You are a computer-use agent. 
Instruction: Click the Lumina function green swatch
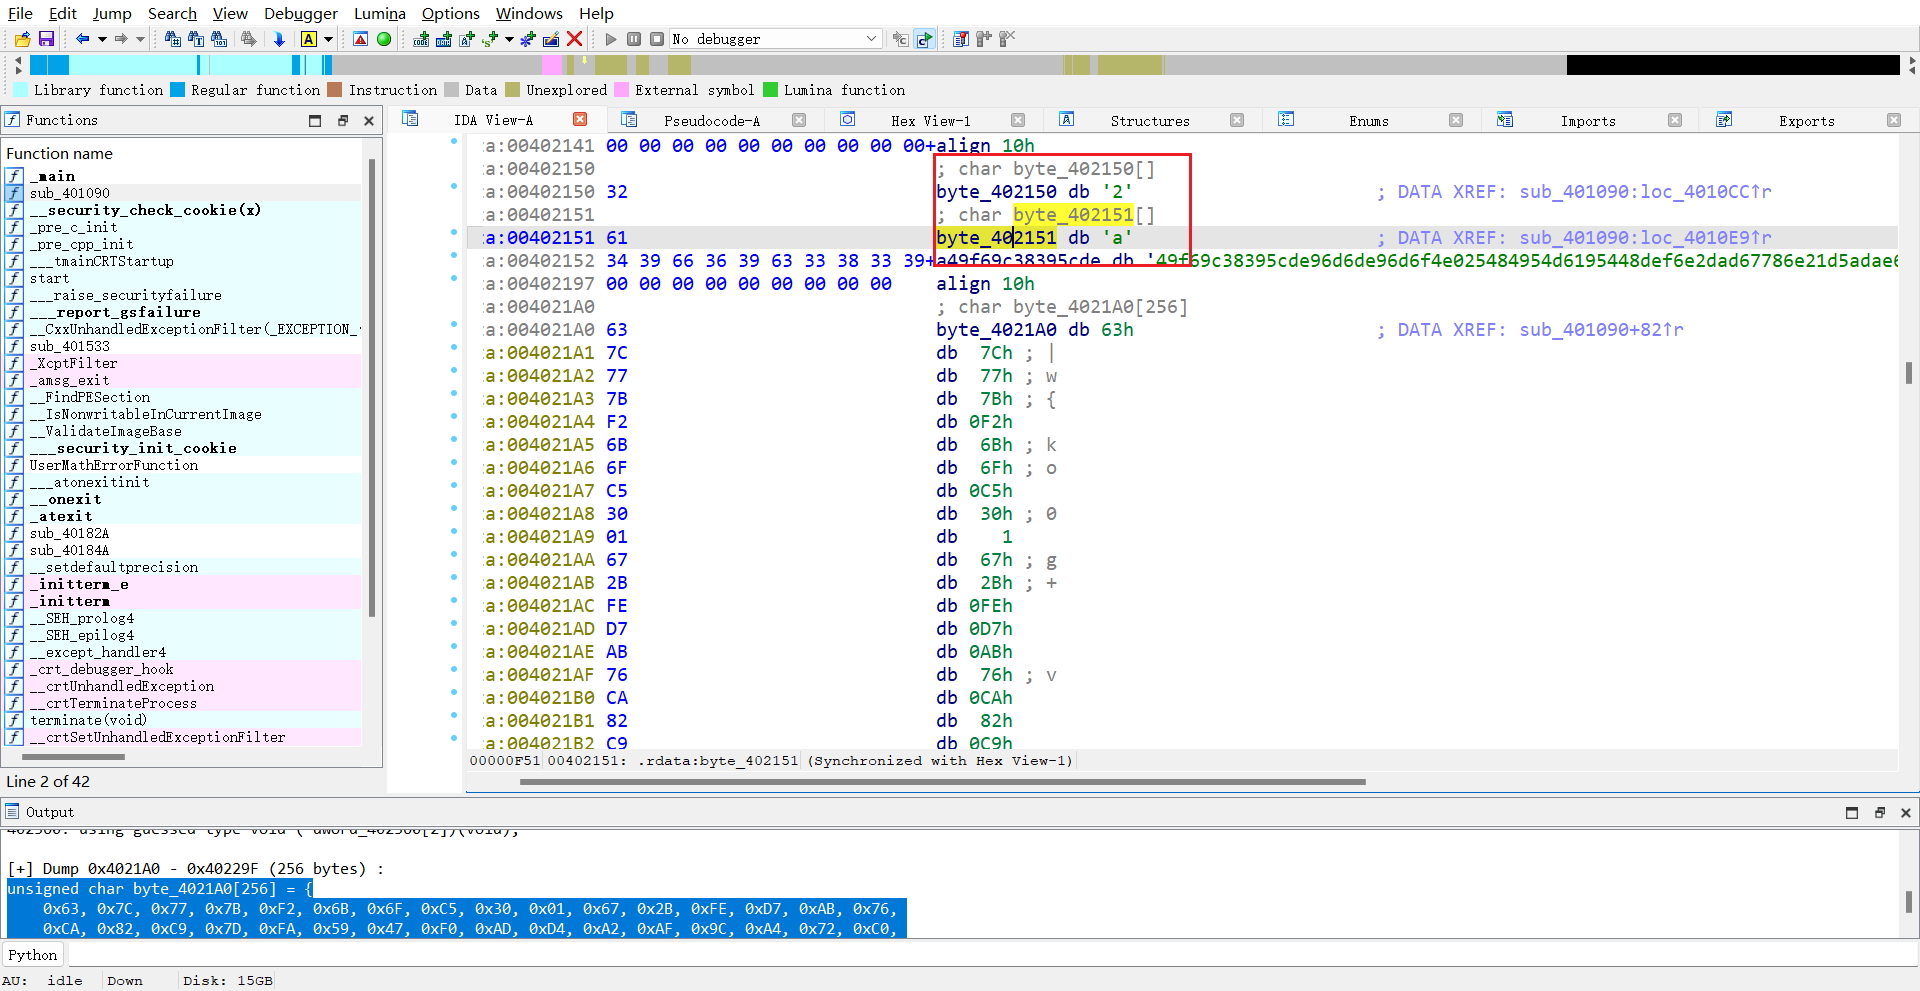770,90
